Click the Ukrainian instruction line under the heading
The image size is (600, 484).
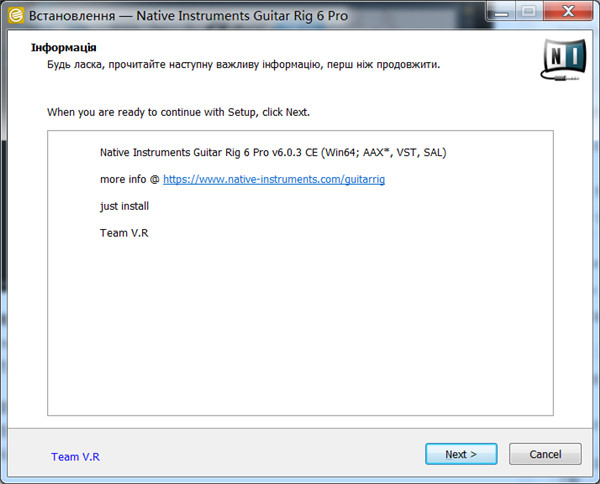pyautogui.click(x=243, y=65)
